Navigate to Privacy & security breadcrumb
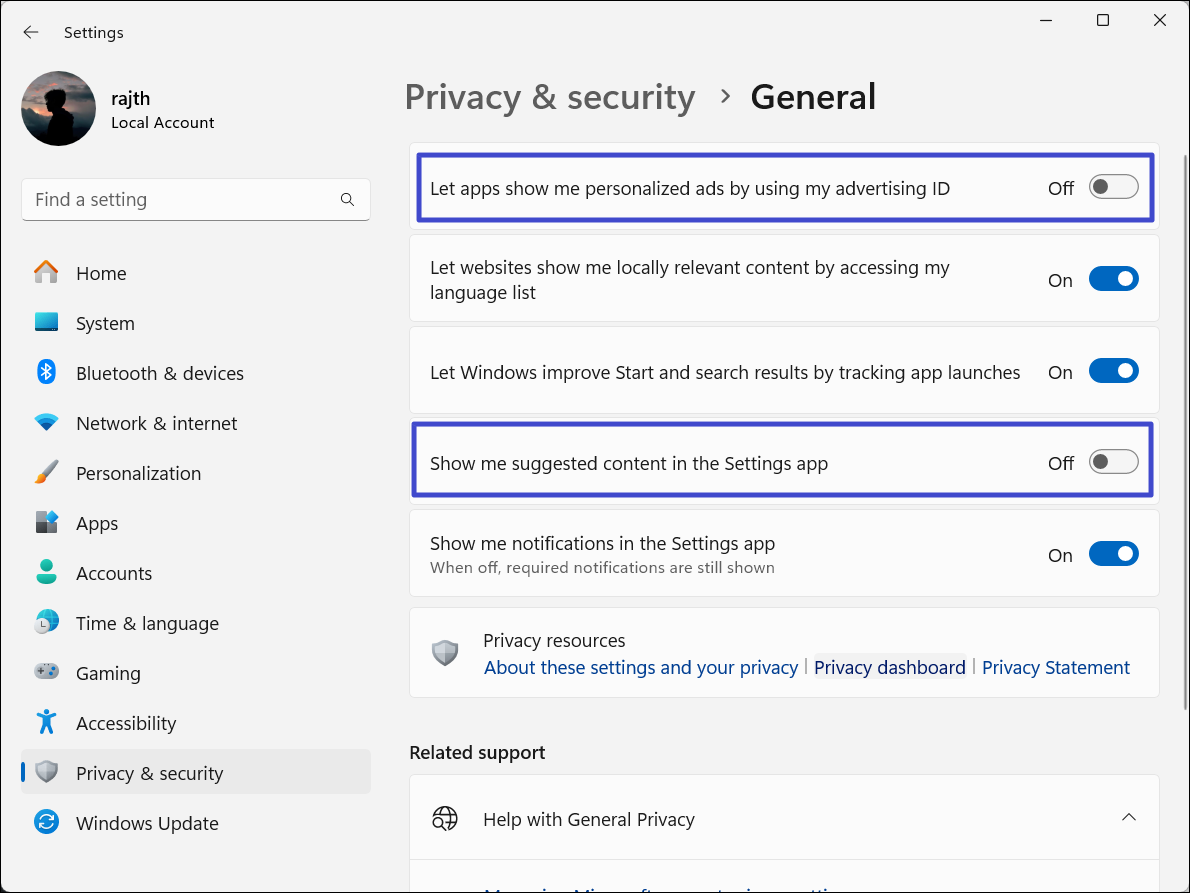Screen dimensions: 1190x893 tap(549, 97)
